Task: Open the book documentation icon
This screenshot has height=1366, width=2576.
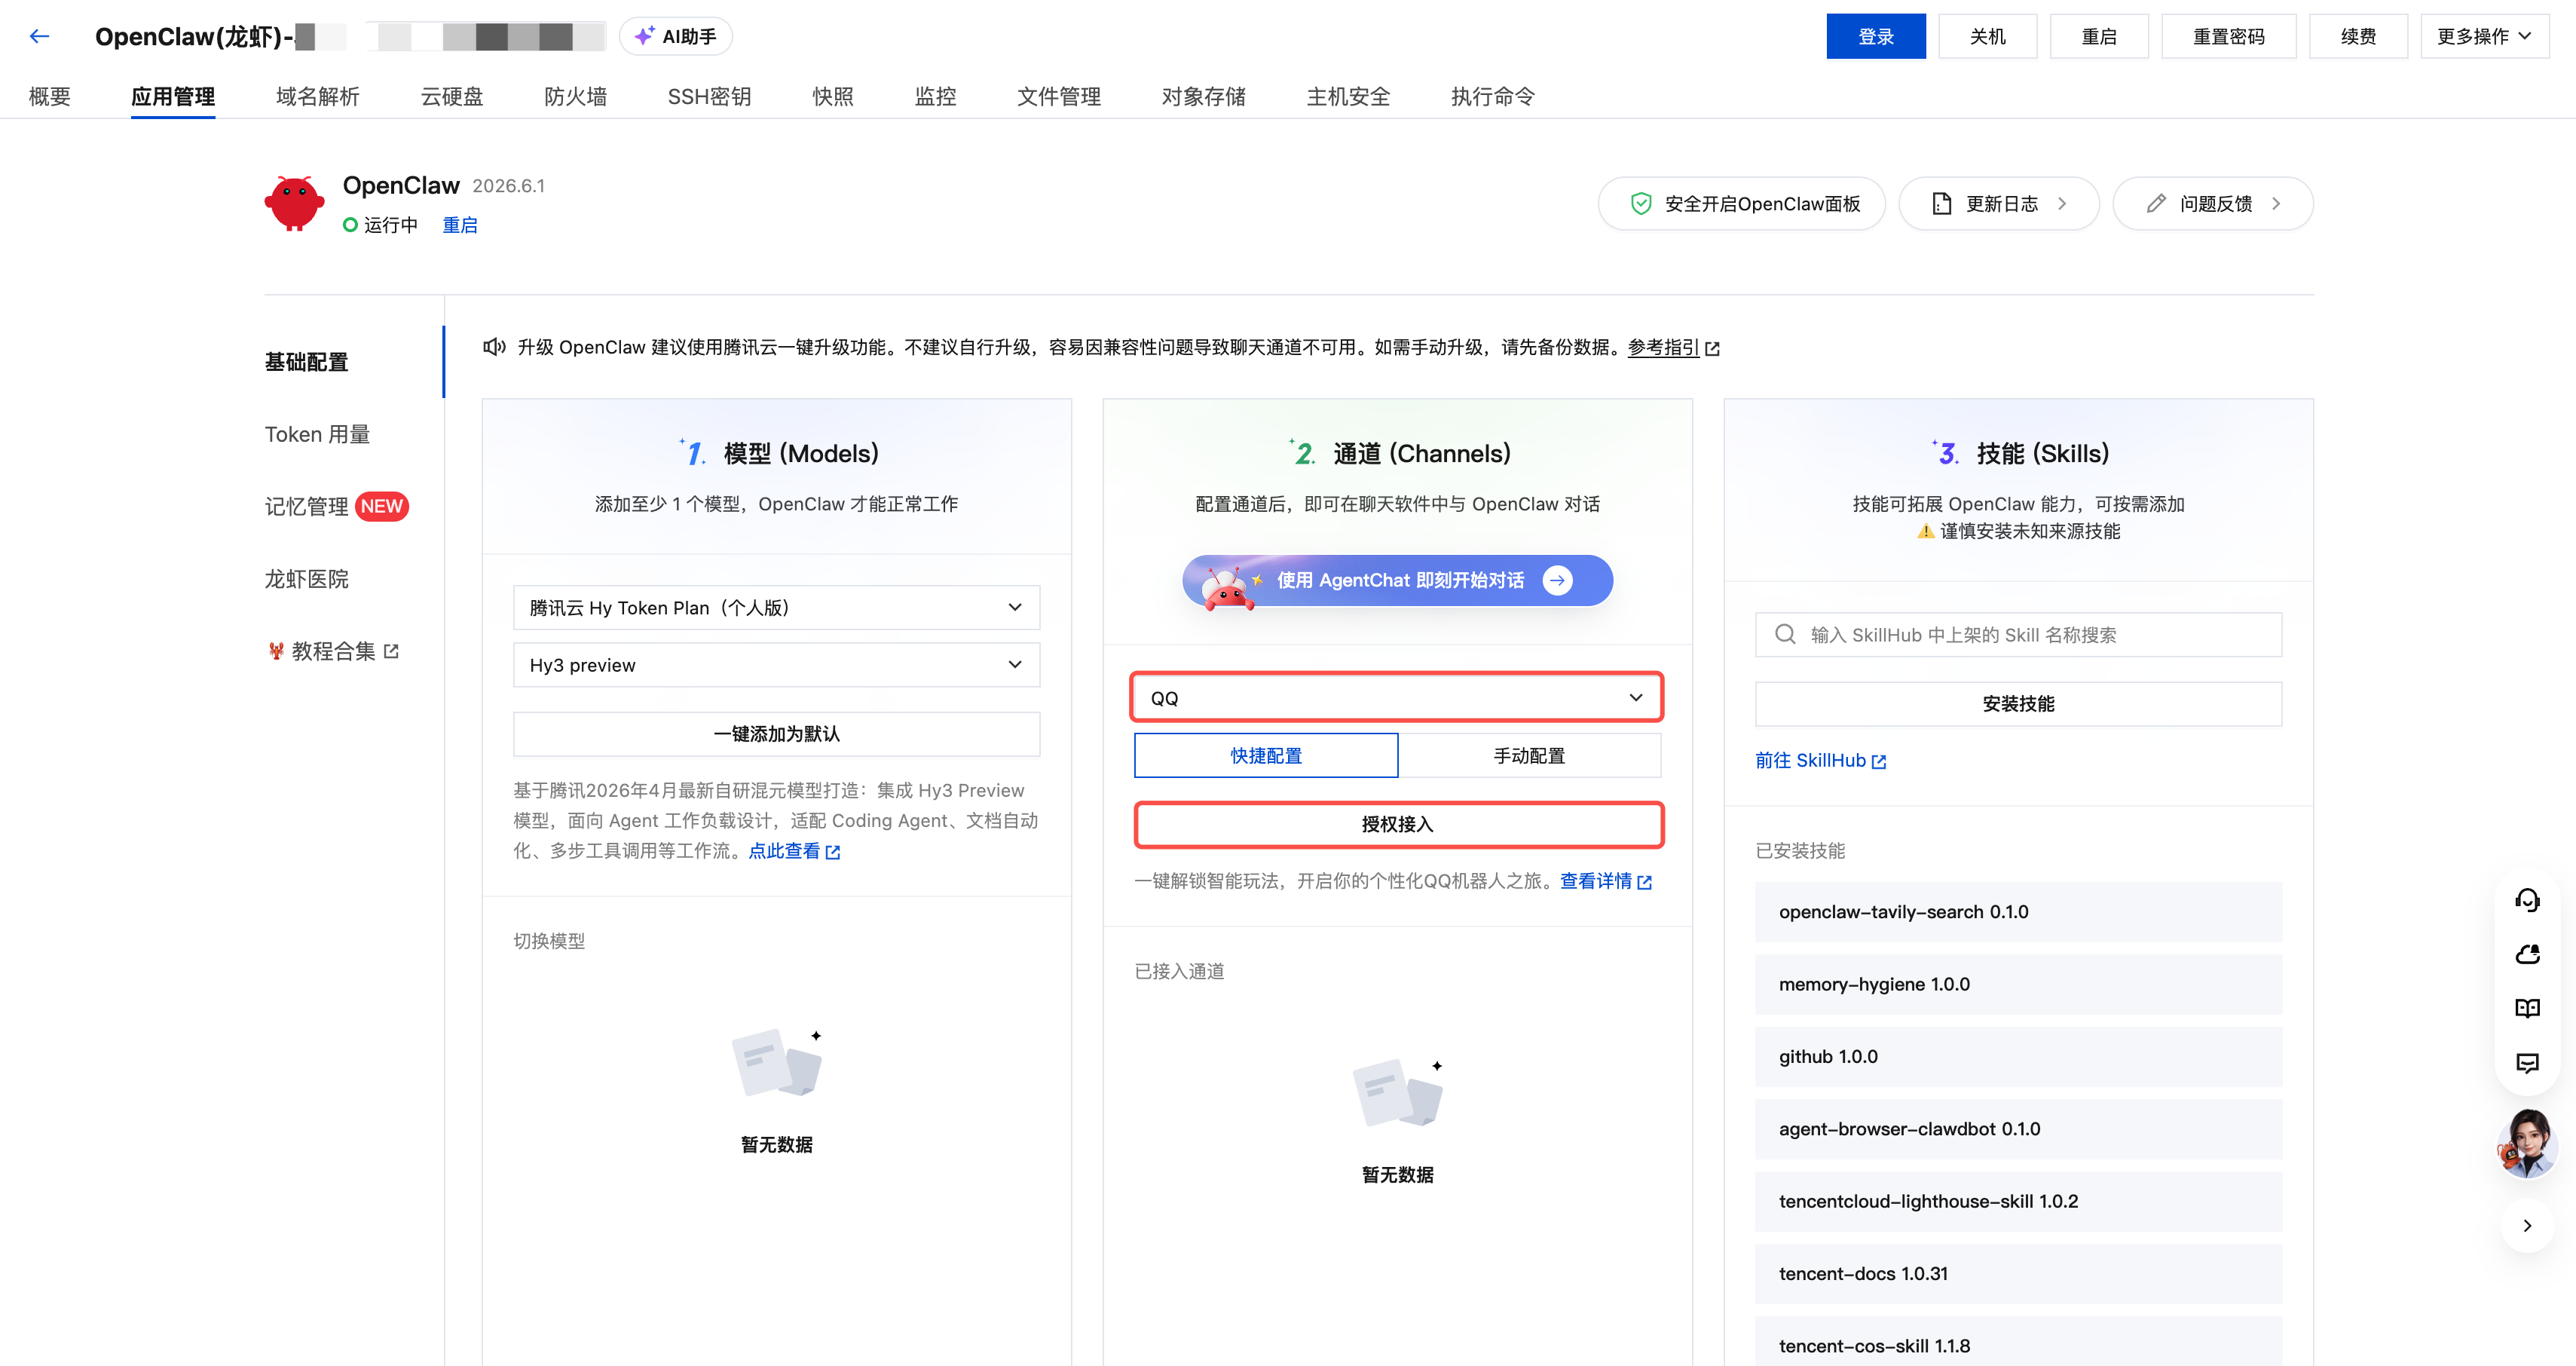Action: [2527, 1008]
